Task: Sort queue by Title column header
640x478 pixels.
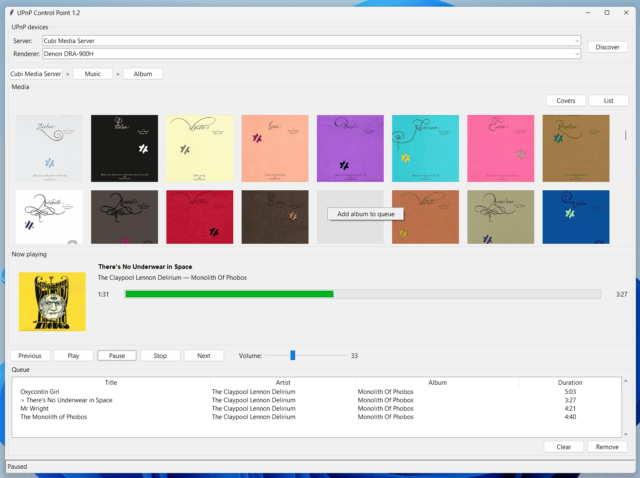Action: (111, 382)
